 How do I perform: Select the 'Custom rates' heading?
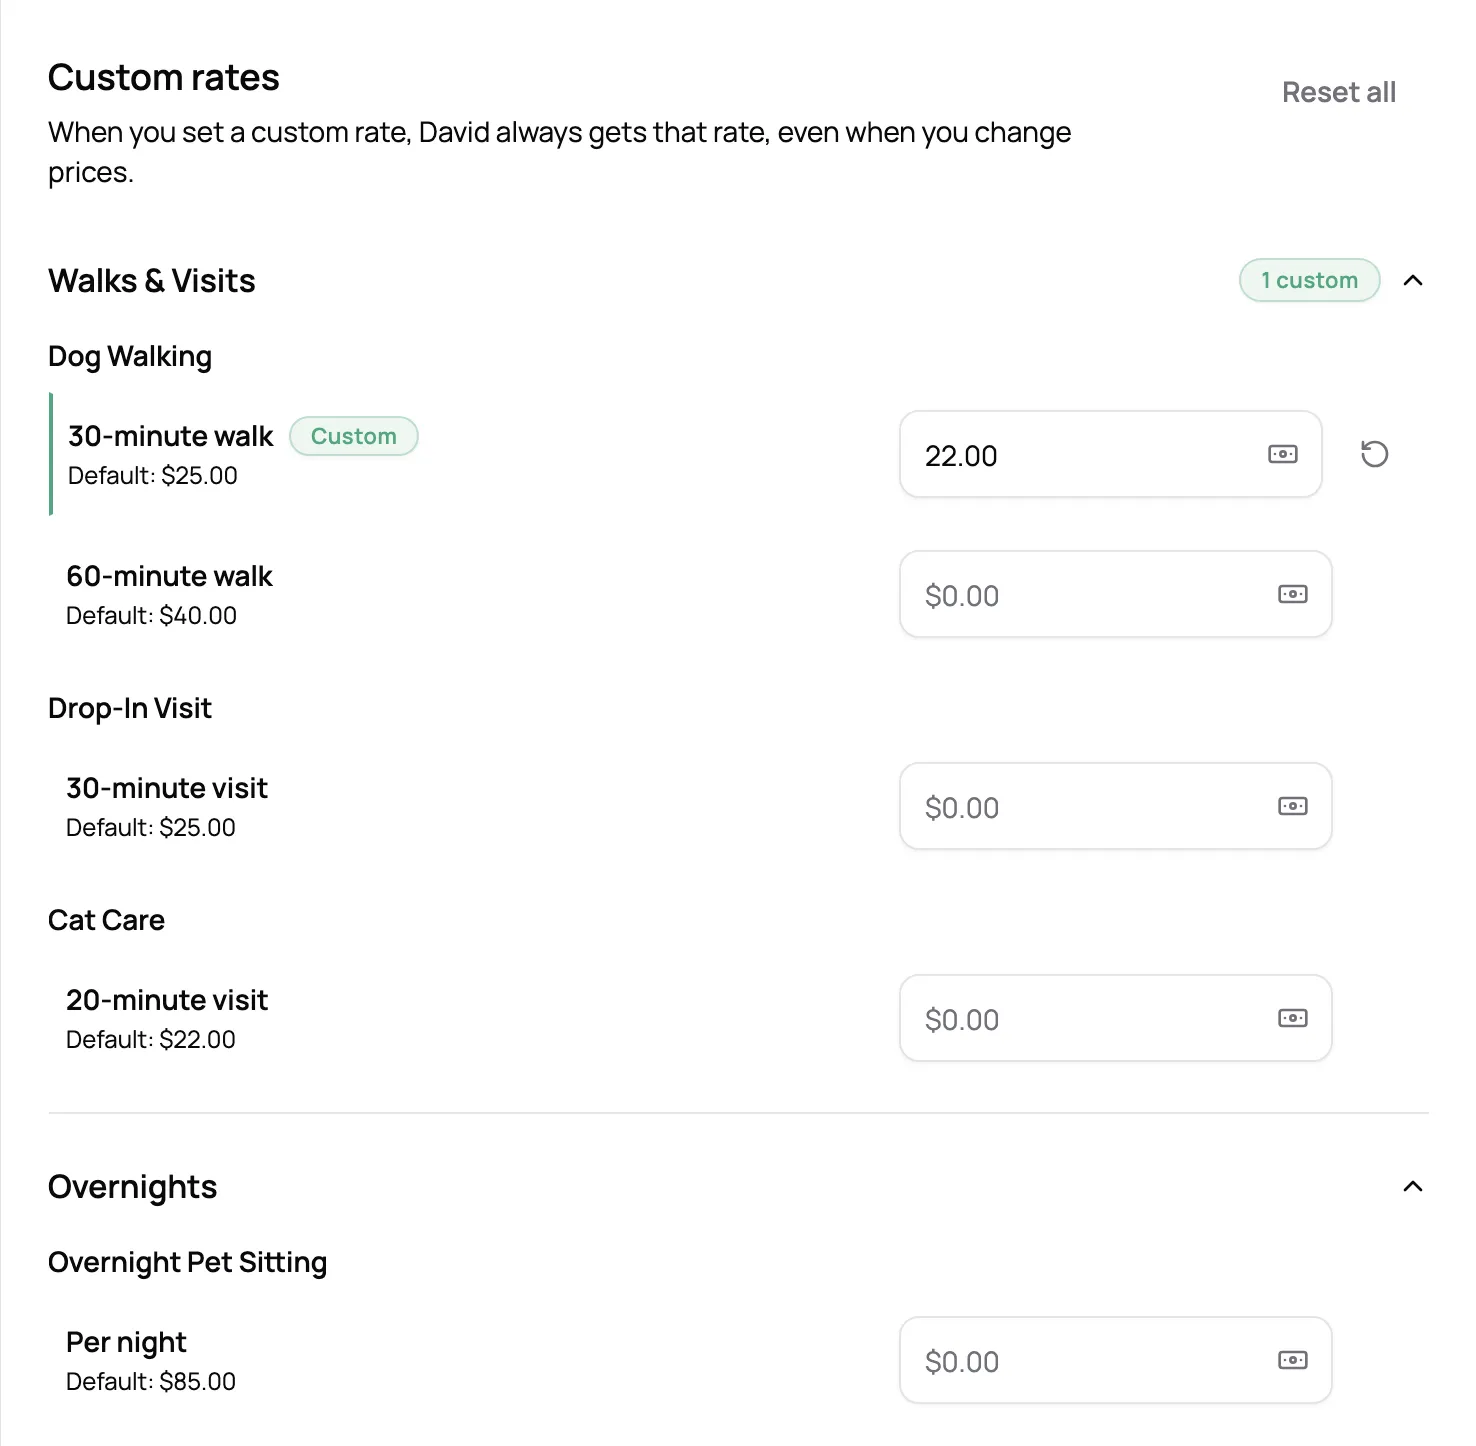click(x=164, y=77)
